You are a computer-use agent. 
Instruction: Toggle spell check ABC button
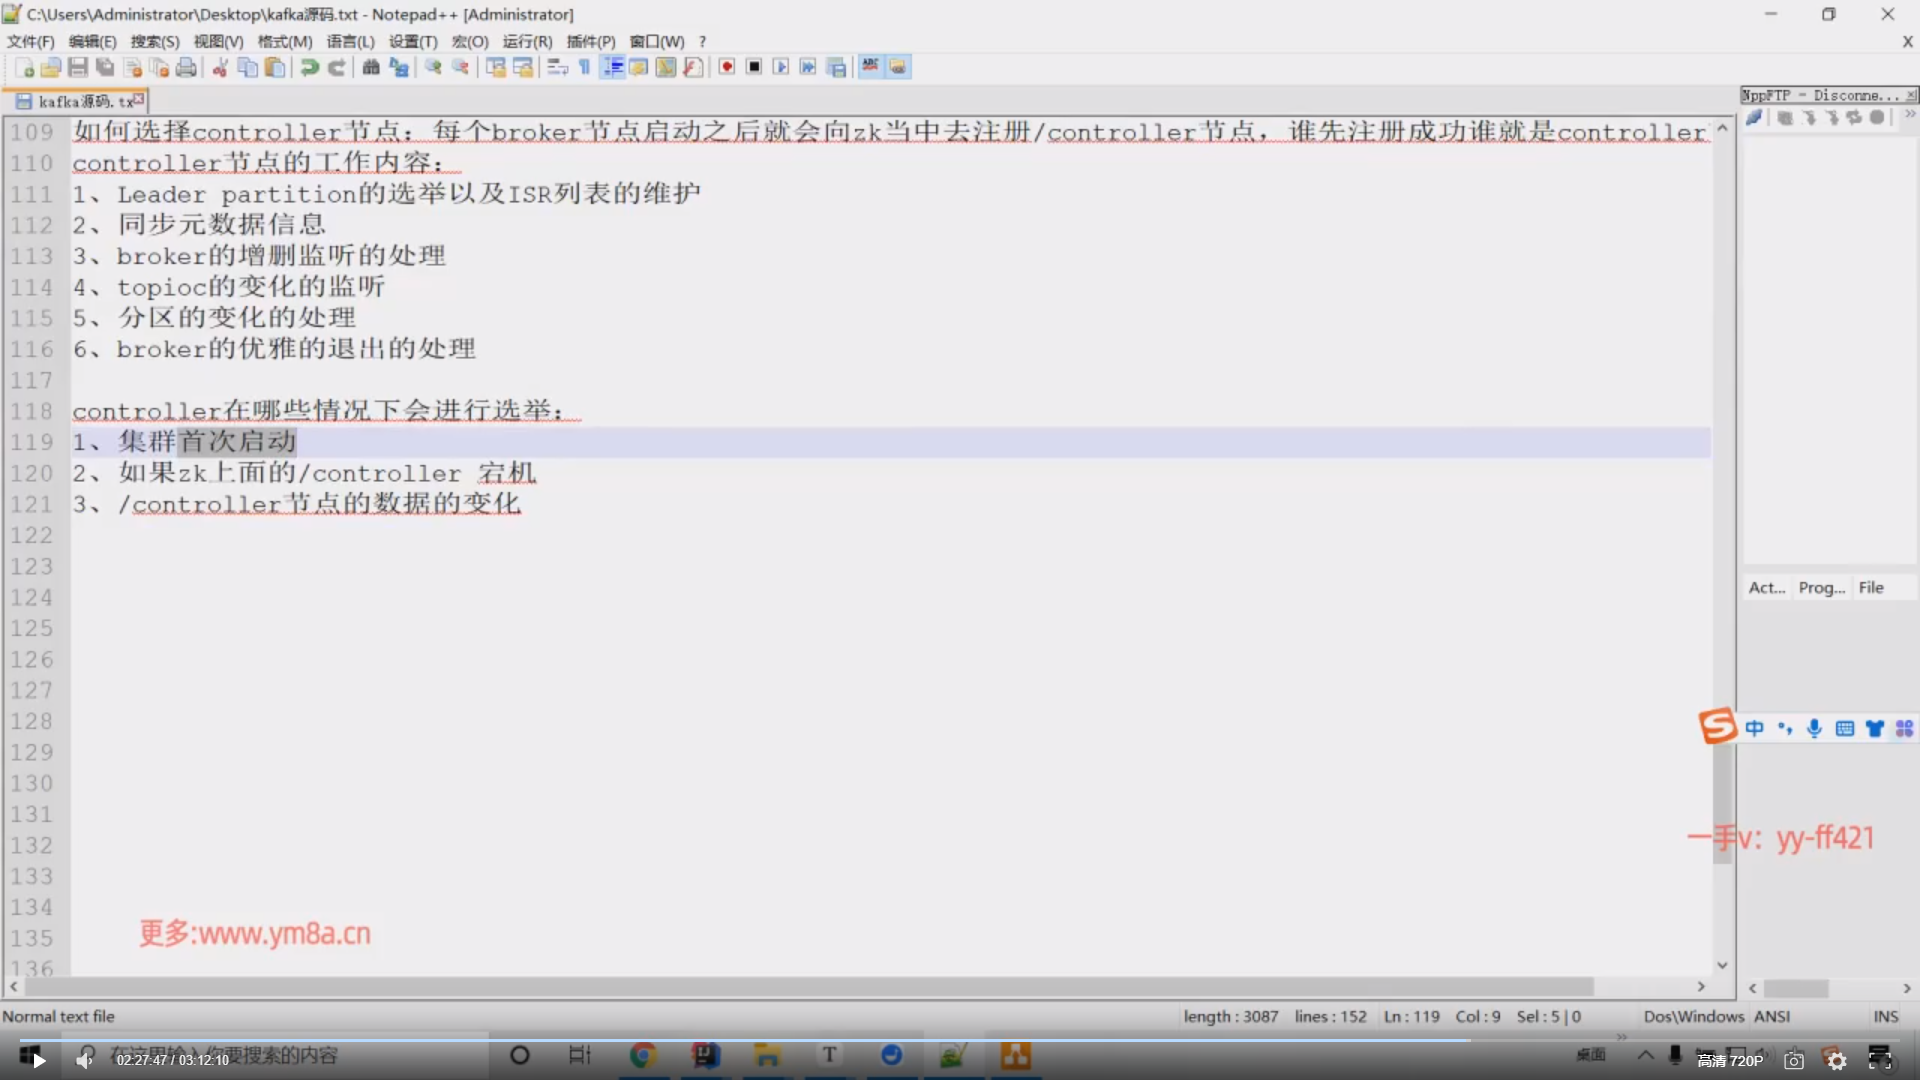(870, 67)
